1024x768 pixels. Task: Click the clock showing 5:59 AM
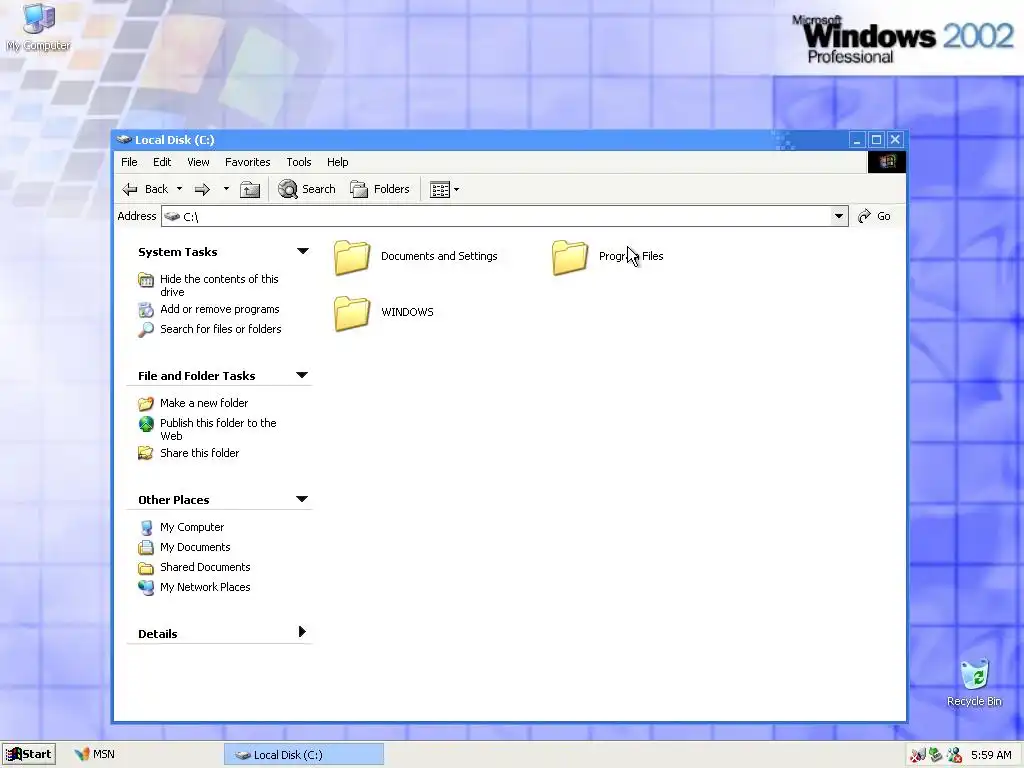coord(991,756)
